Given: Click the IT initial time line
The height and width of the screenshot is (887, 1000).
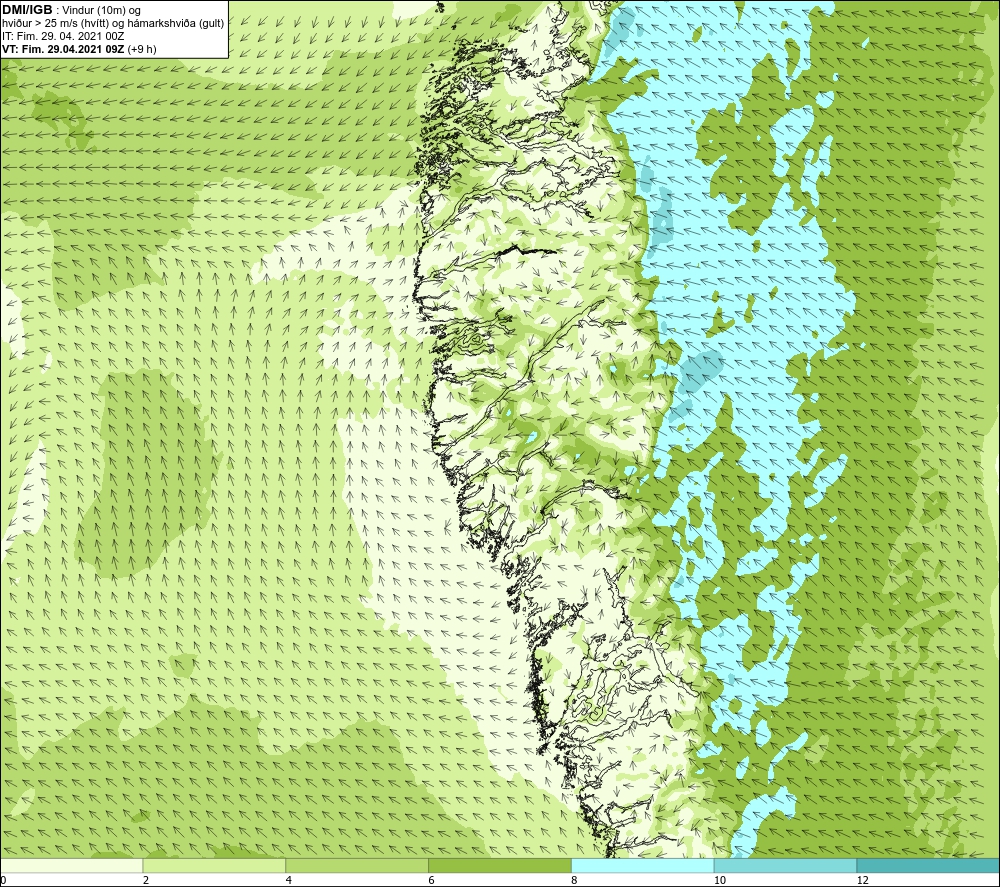Looking at the screenshot, I should pos(63,36).
